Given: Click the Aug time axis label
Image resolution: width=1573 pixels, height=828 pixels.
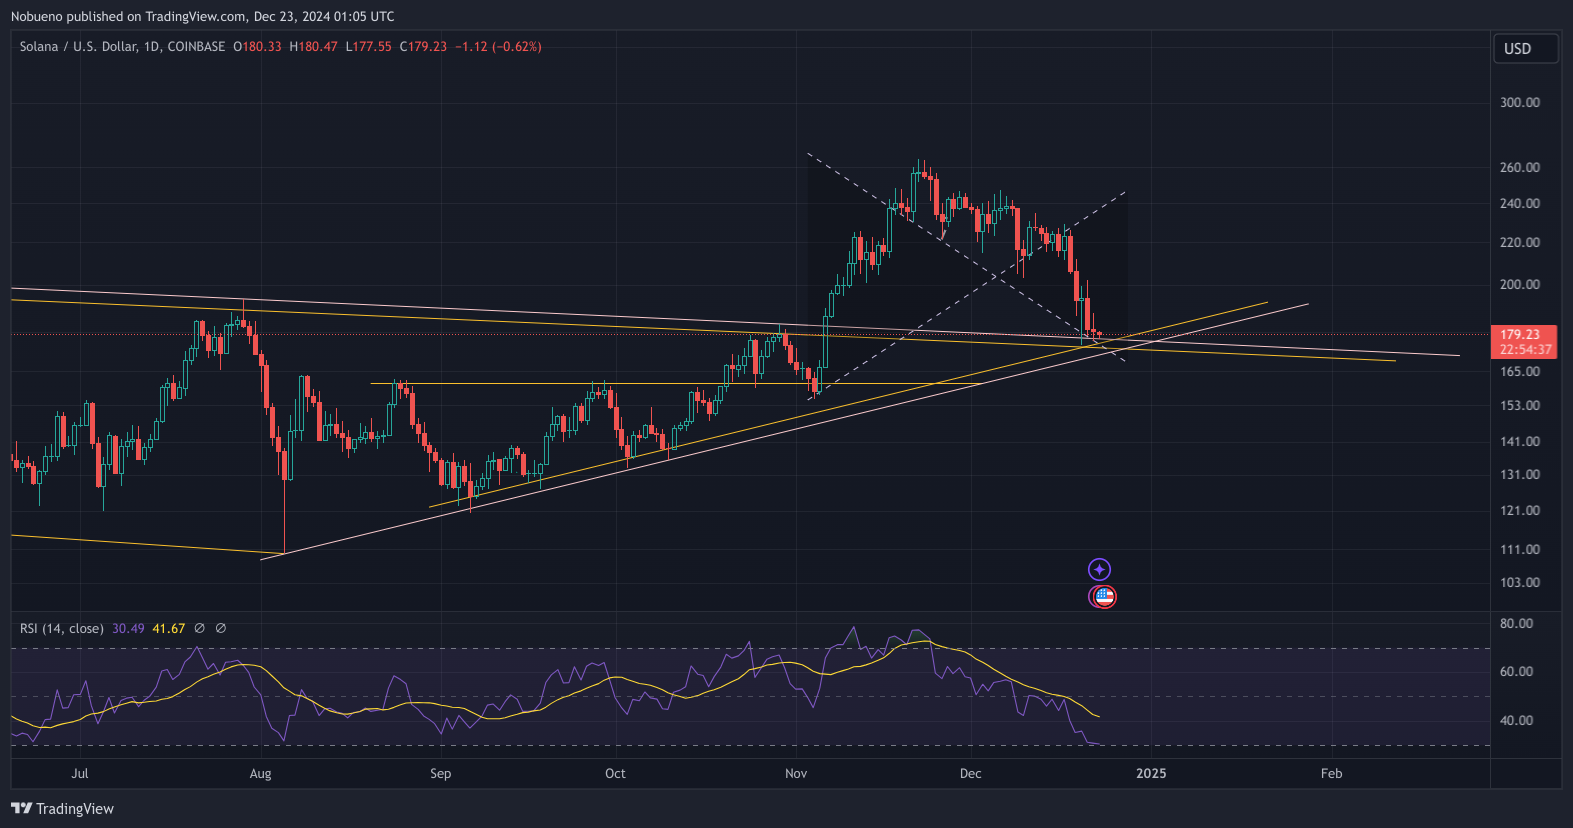Looking at the screenshot, I should [x=260, y=773].
